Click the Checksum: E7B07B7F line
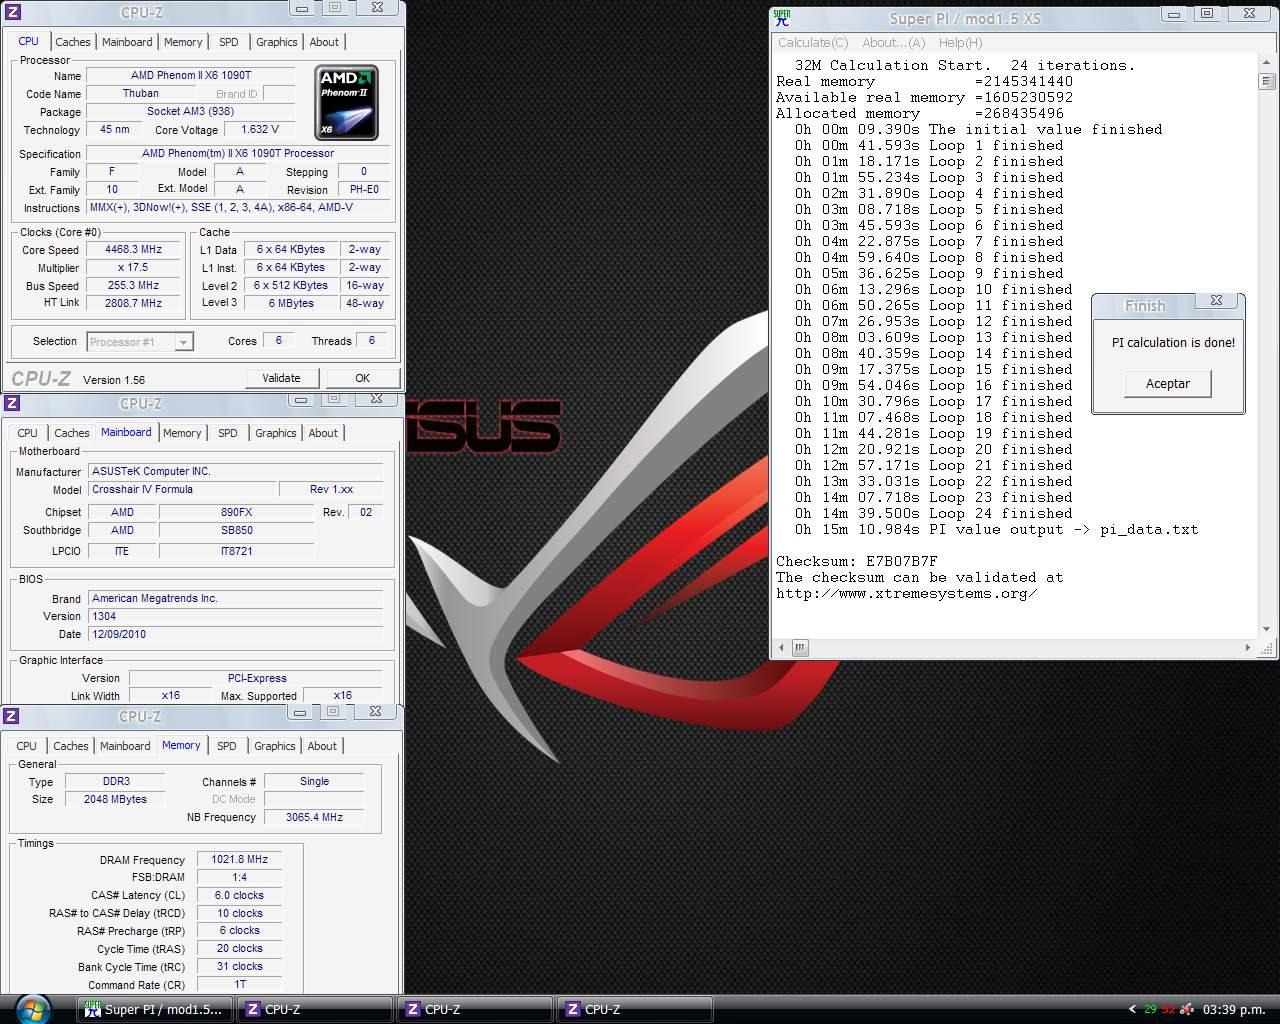 click(x=857, y=562)
